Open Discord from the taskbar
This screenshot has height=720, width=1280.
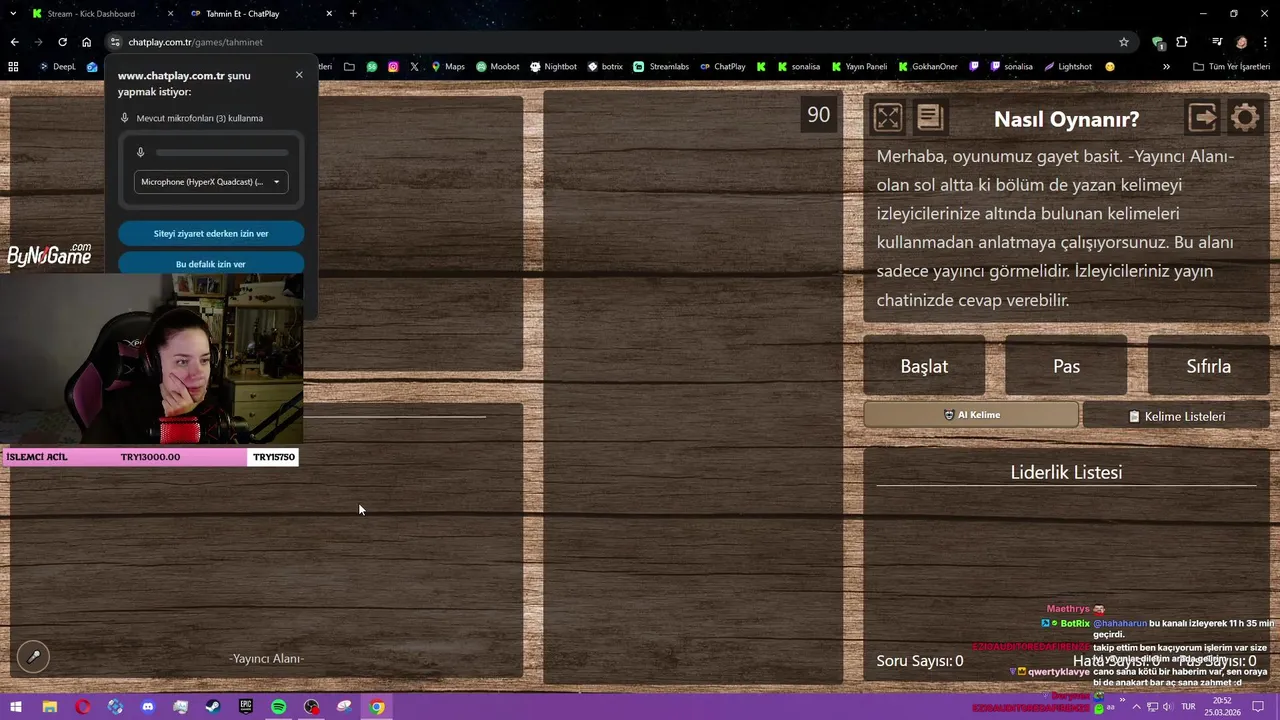click(148, 707)
